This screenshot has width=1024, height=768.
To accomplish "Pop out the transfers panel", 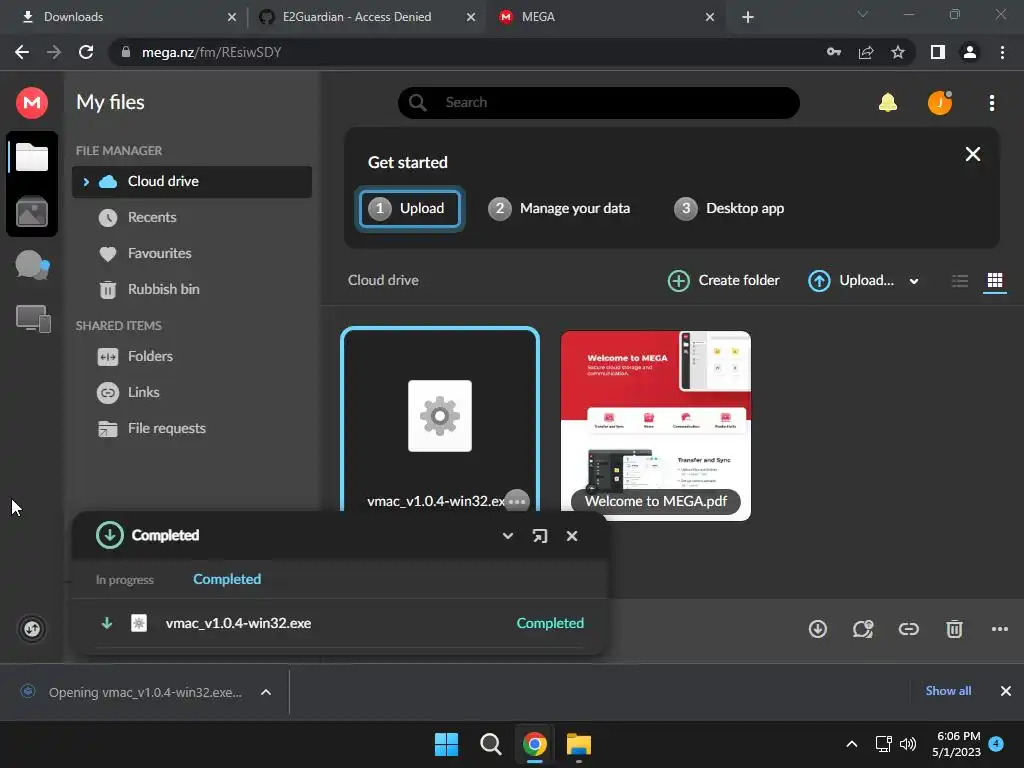I will 539,536.
